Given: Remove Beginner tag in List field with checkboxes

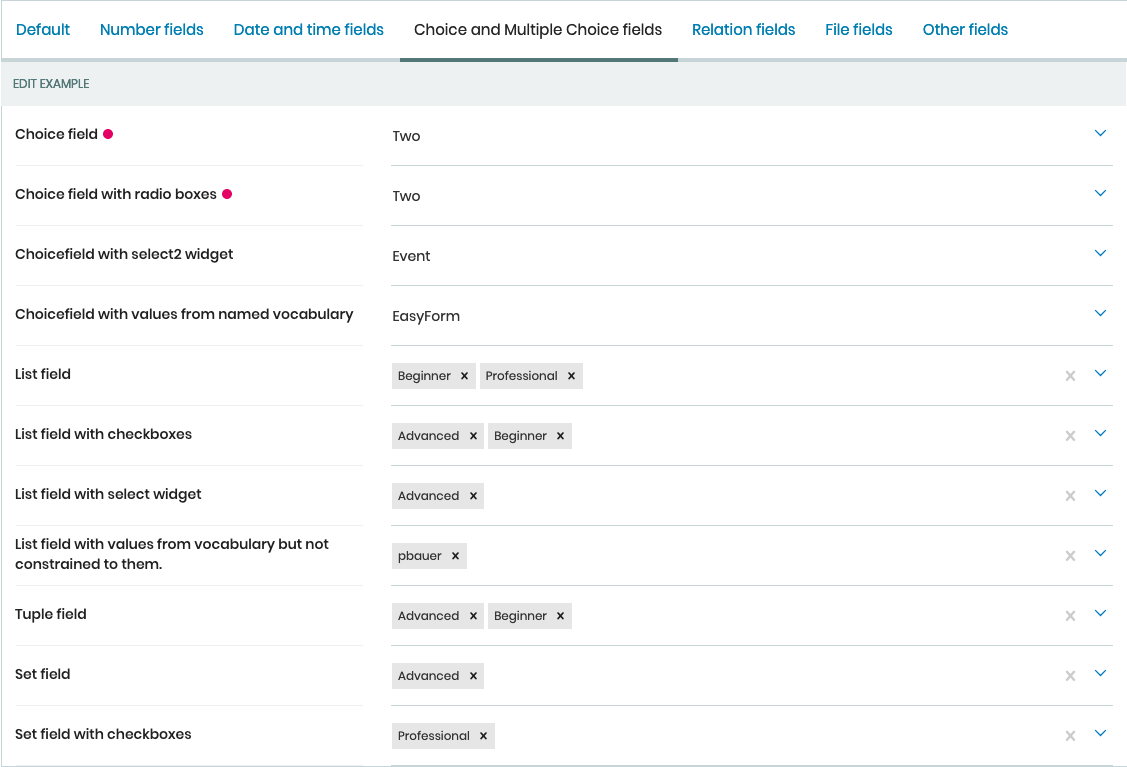Looking at the screenshot, I should click(560, 436).
